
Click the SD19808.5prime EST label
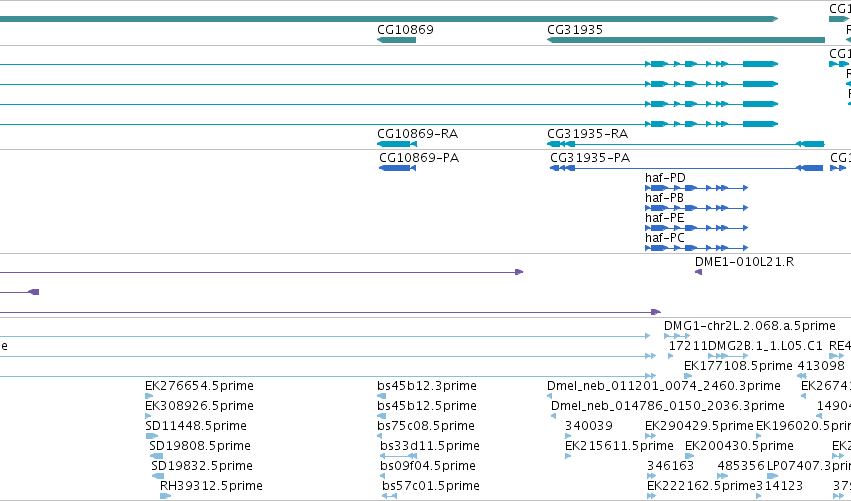tap(200, 446)
